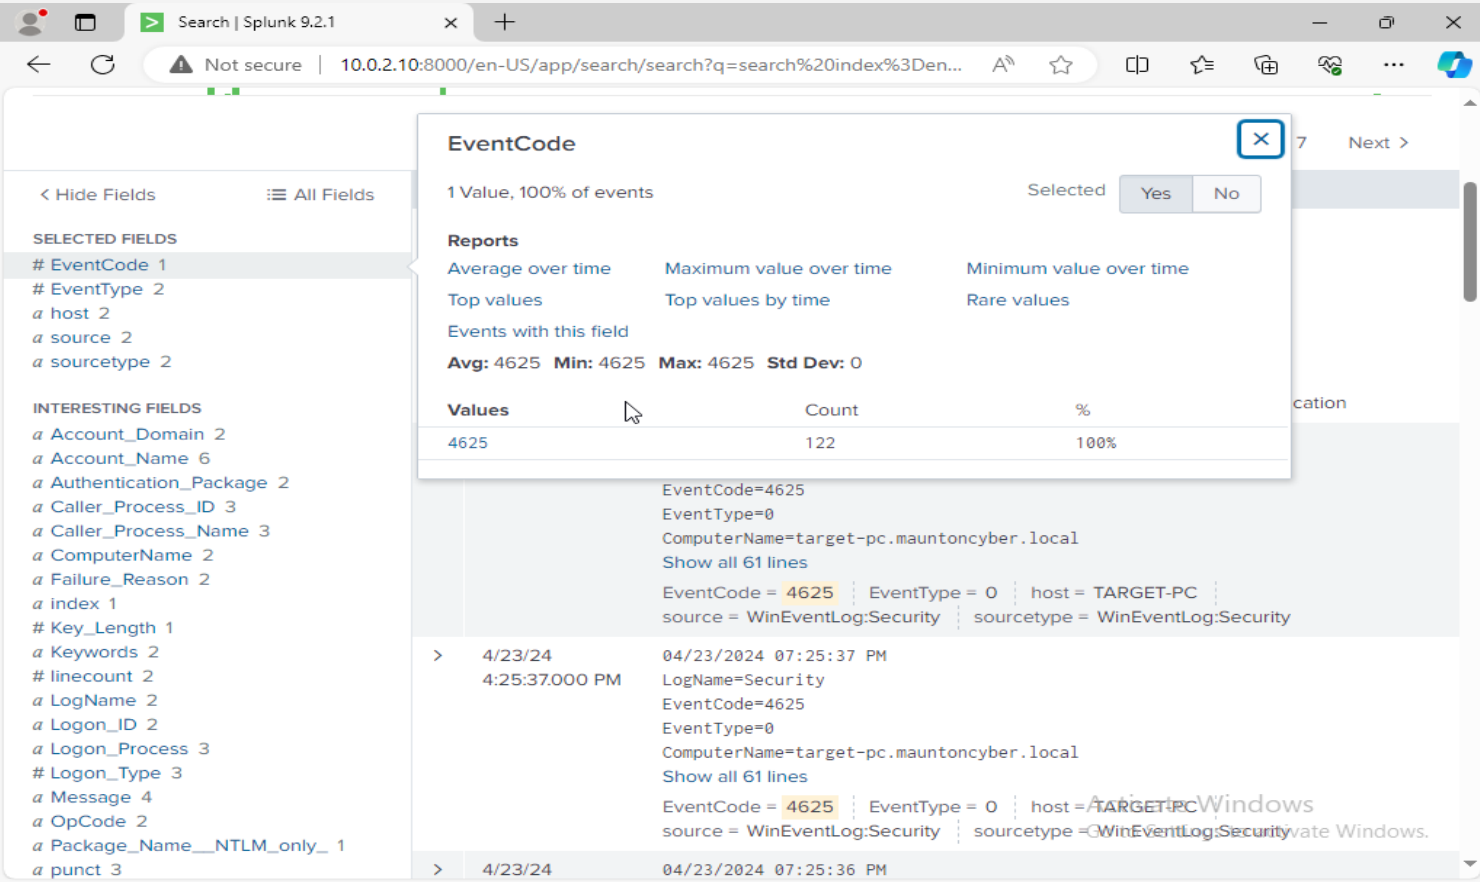
Task: Expand the 4:25:37 PM event row chevron
Action: pyautogui.click(x=437, y=655)
